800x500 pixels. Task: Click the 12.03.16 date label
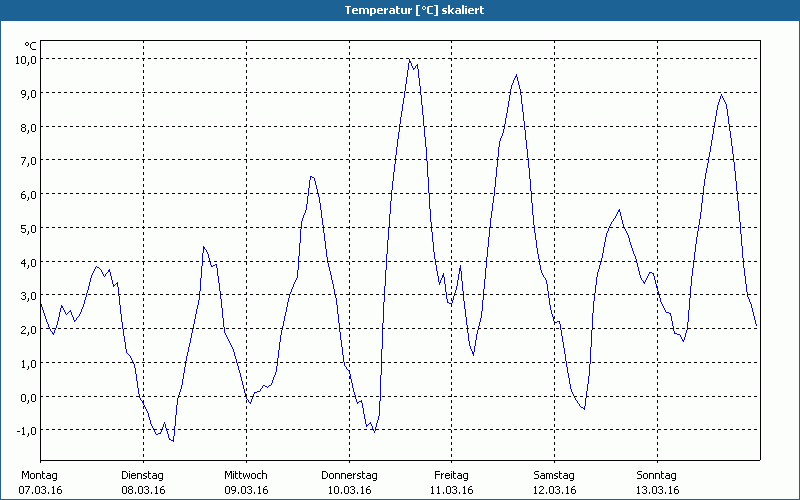555,490
